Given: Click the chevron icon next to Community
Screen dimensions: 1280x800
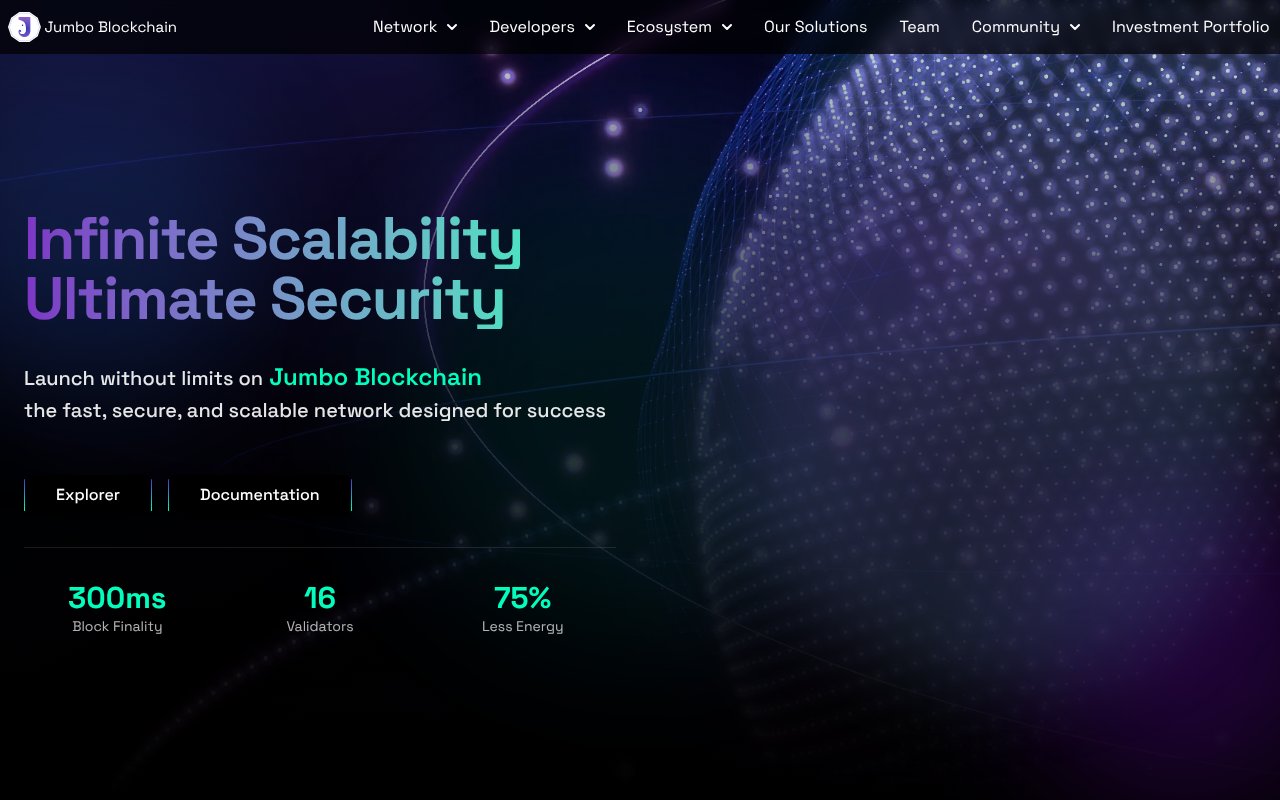Looking at the screenshot, I should pyautogui.click(x=1075, y=27).
